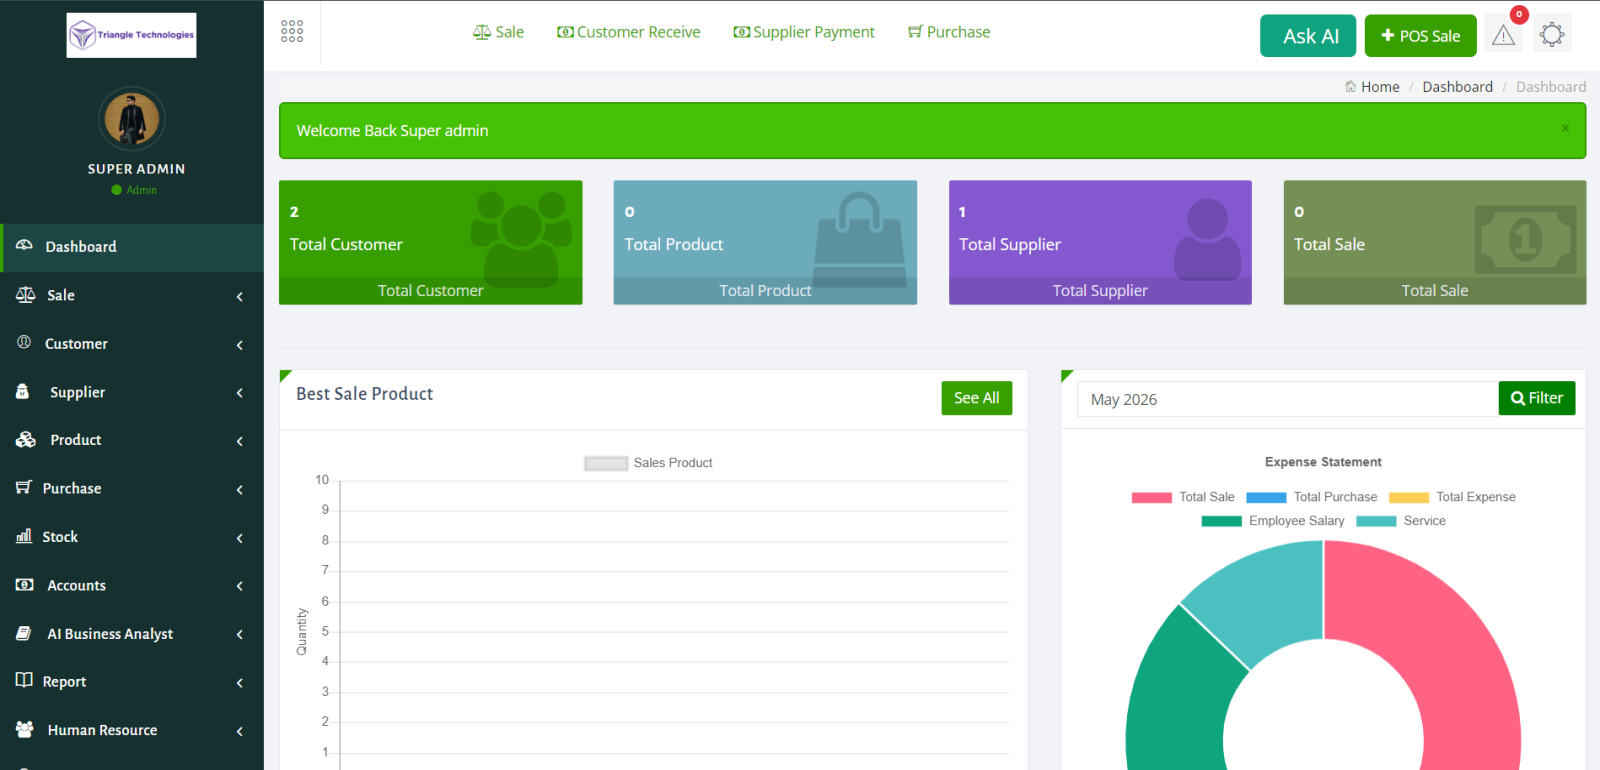Expand the Purchase sidebar submenu arrow
The height and width of the screenshot is (770, 1600).
point(240,490)
